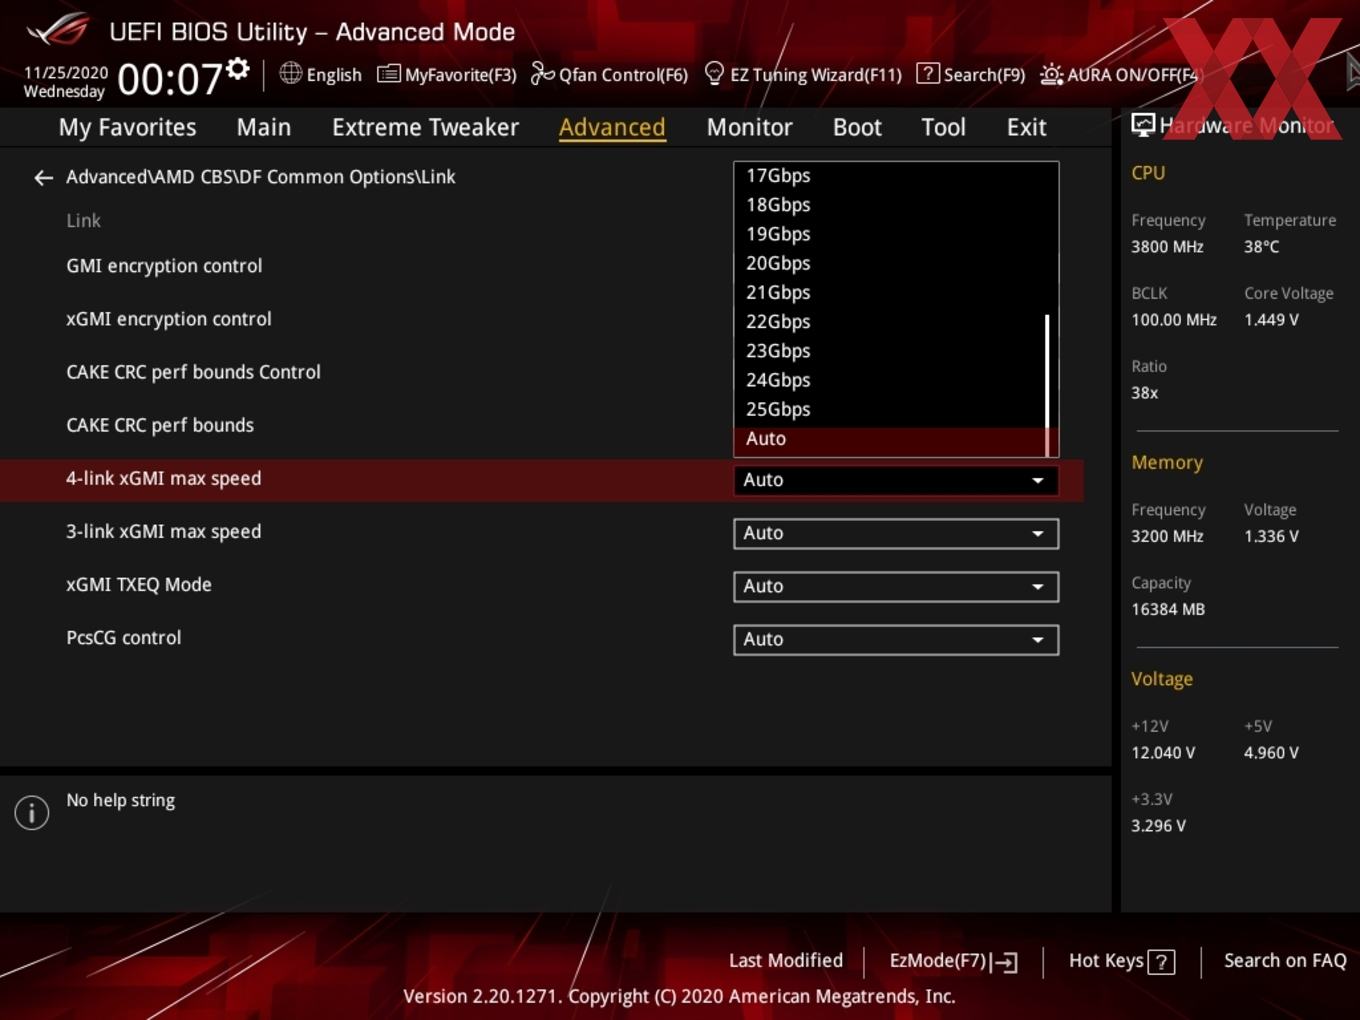Click Last Modified
Screen dimensions: 1360x1020
pos(786,961)
